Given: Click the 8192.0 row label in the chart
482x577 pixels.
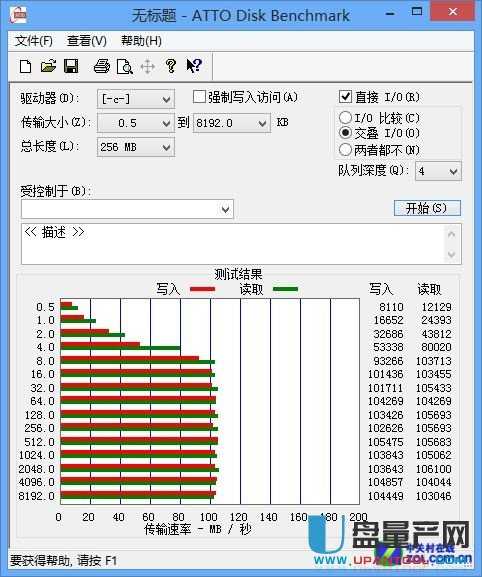Looking at the screenshot, I should point(36,496).
